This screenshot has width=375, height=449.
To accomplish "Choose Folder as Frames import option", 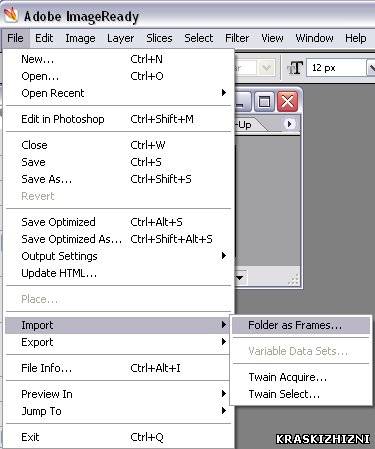I will 301,325.
